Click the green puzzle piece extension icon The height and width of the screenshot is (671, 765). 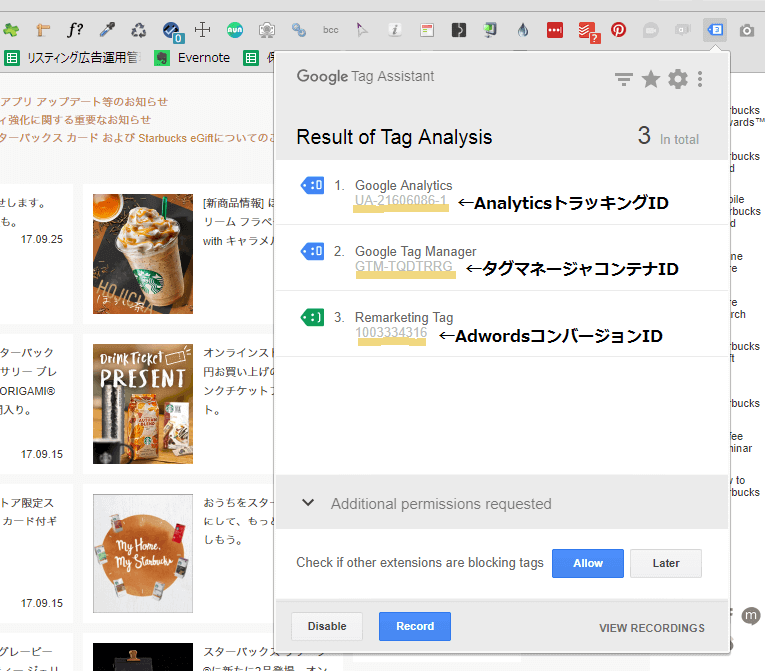(11, 30)
